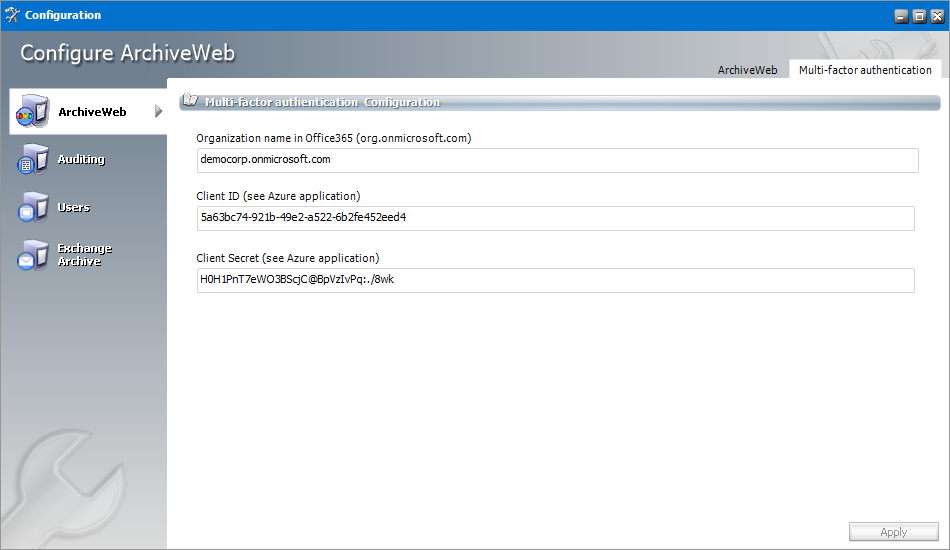Viewport: 950px width, 550px height.
Task: Switch to the ArchiveWeb tab
Action: [747, 70]
